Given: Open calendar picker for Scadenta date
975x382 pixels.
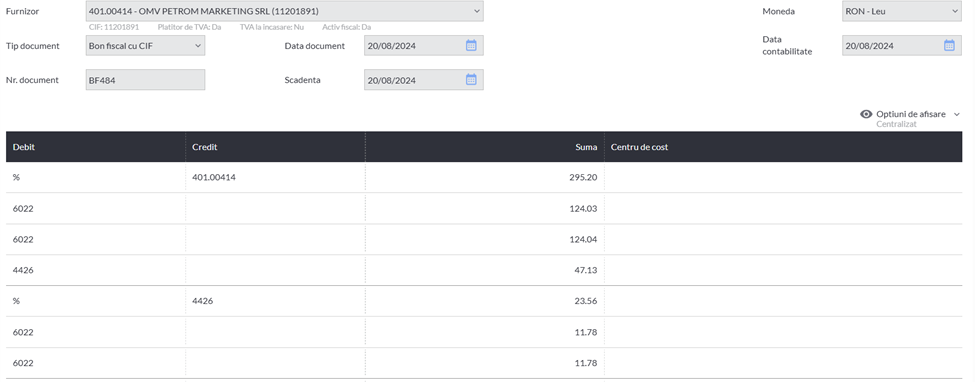Looking at the screenshot, I should click(471, 80).
